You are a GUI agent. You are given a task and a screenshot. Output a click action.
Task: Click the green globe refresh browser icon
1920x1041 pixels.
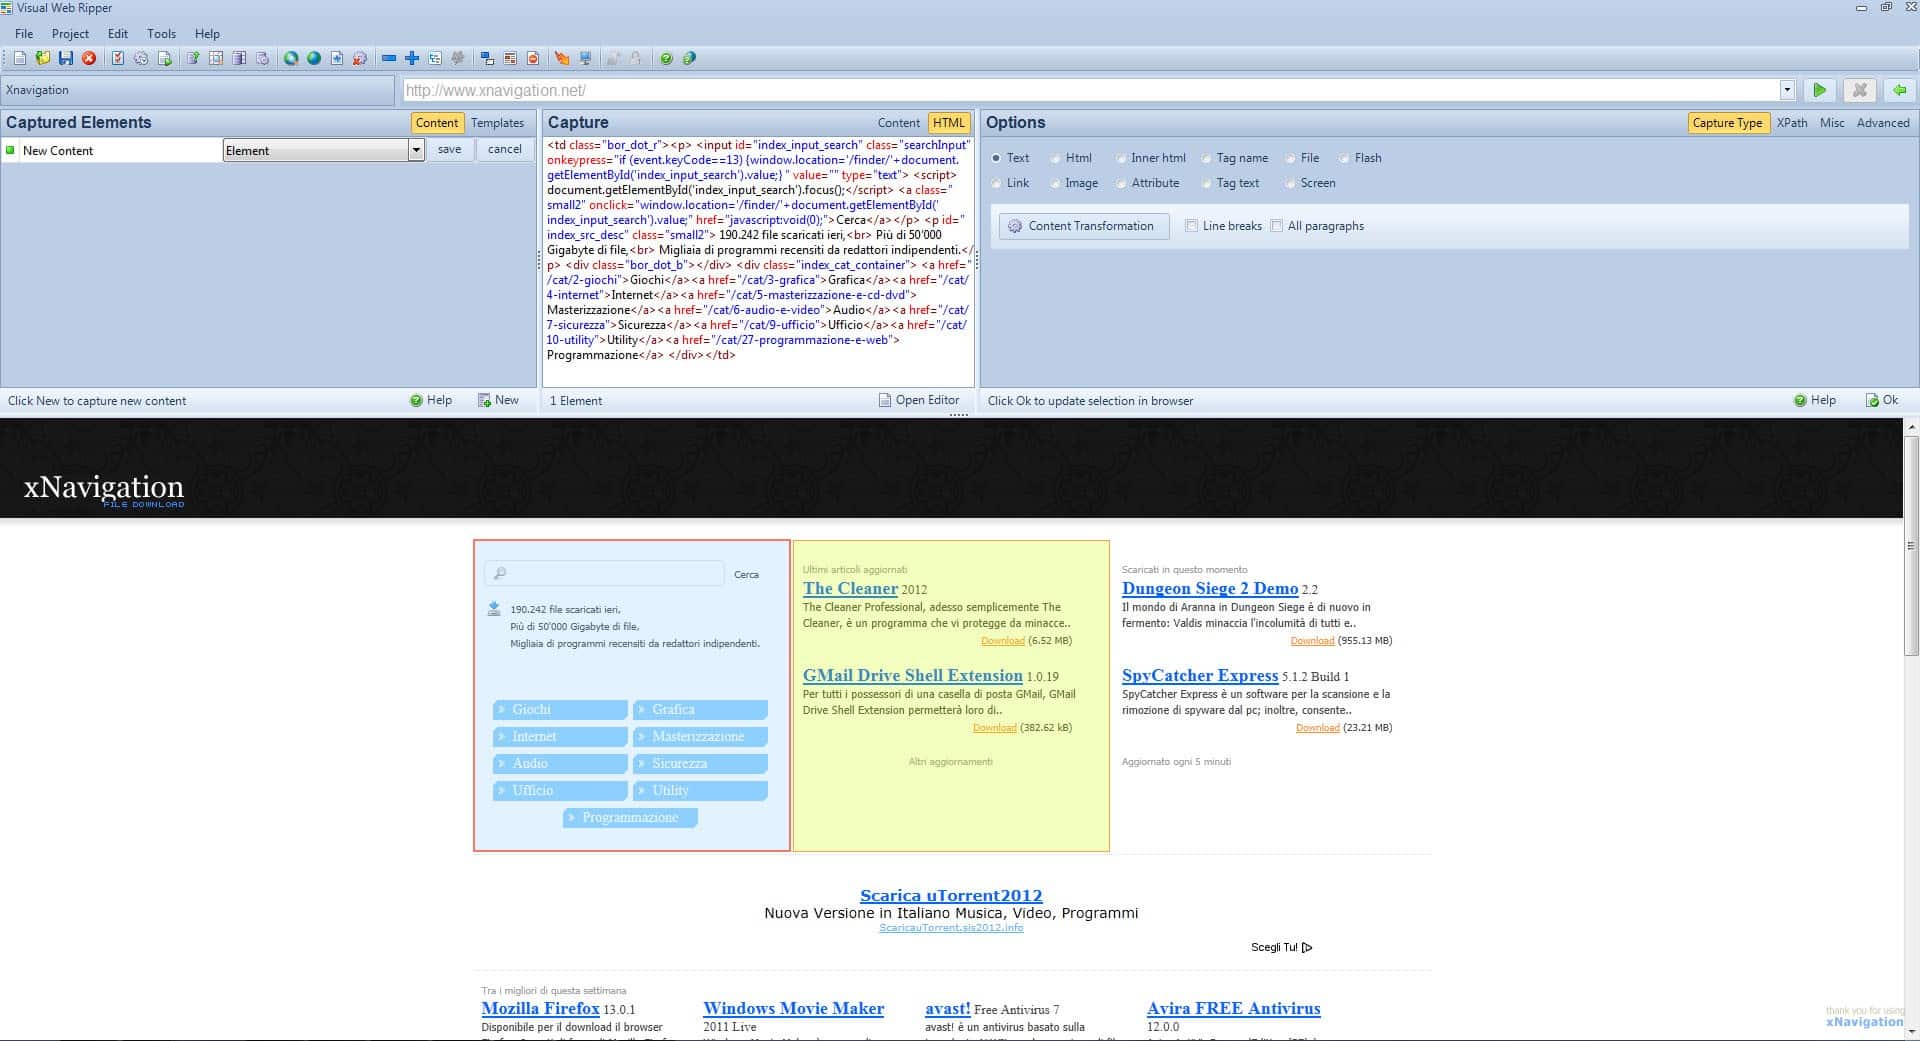point(291,58)
